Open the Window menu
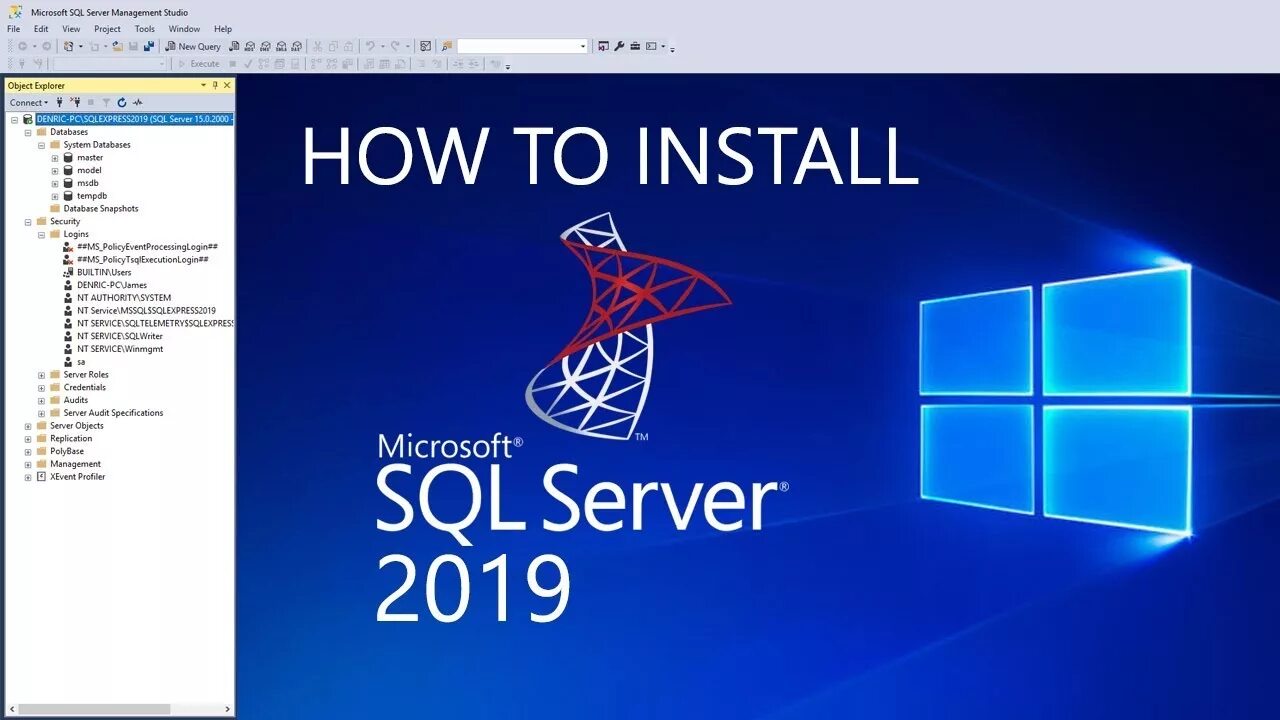The width and height of the screenshot is (1280, 720). pyautogui.click(x=184, y=29)
